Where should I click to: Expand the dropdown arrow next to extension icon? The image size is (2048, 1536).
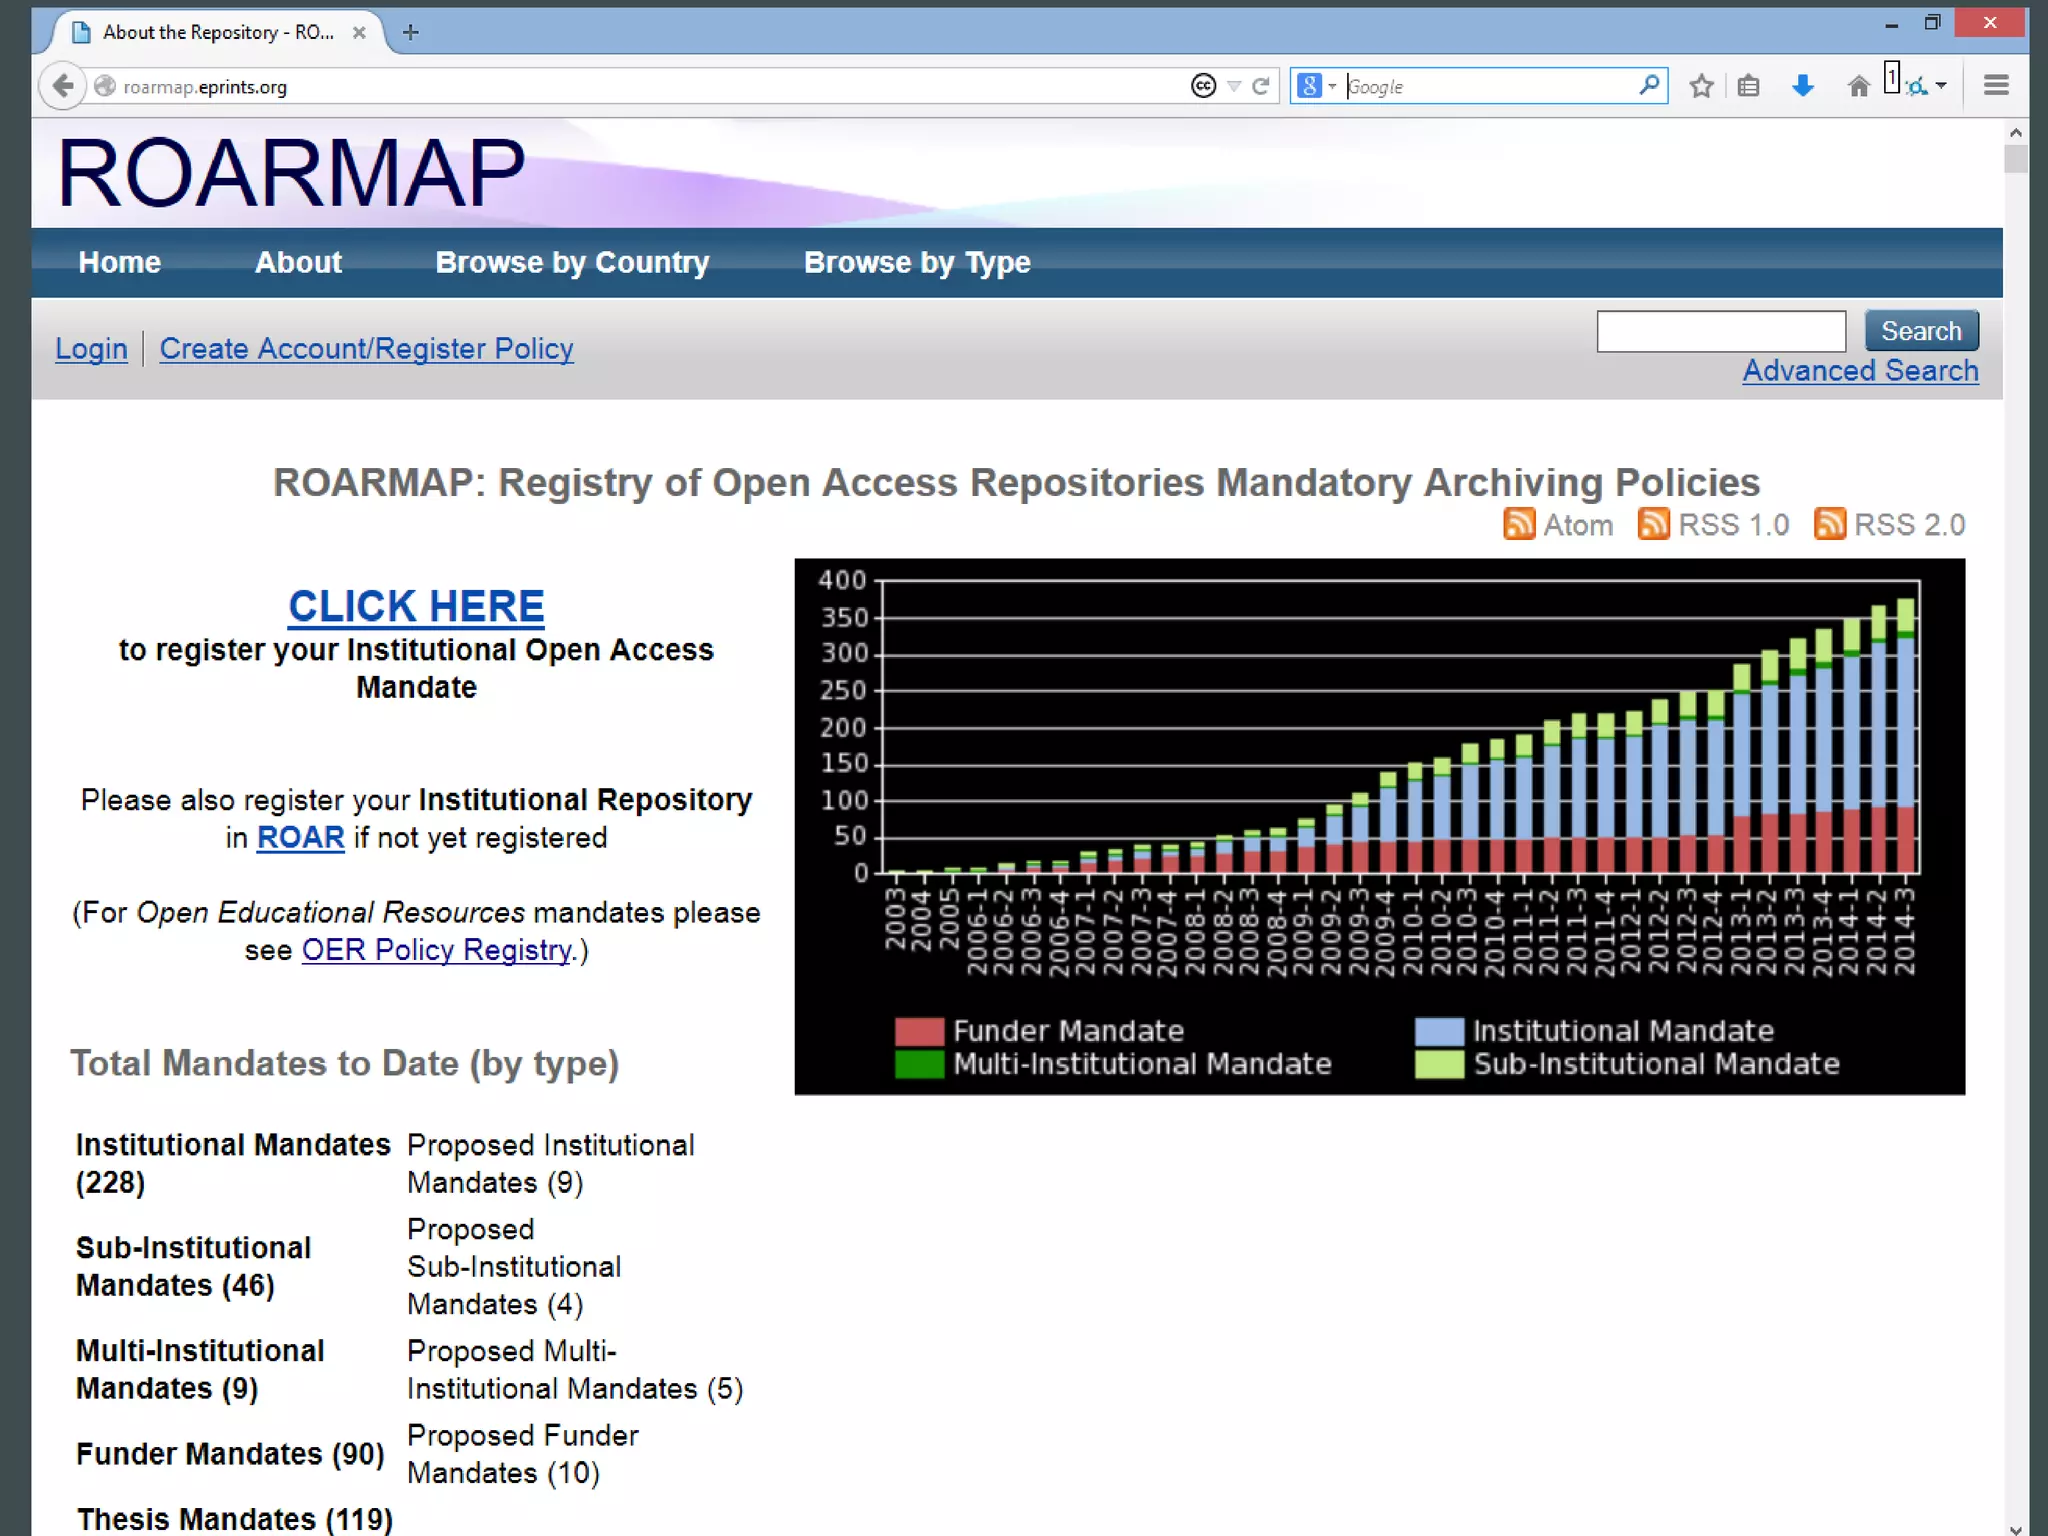click(1941, 86)
